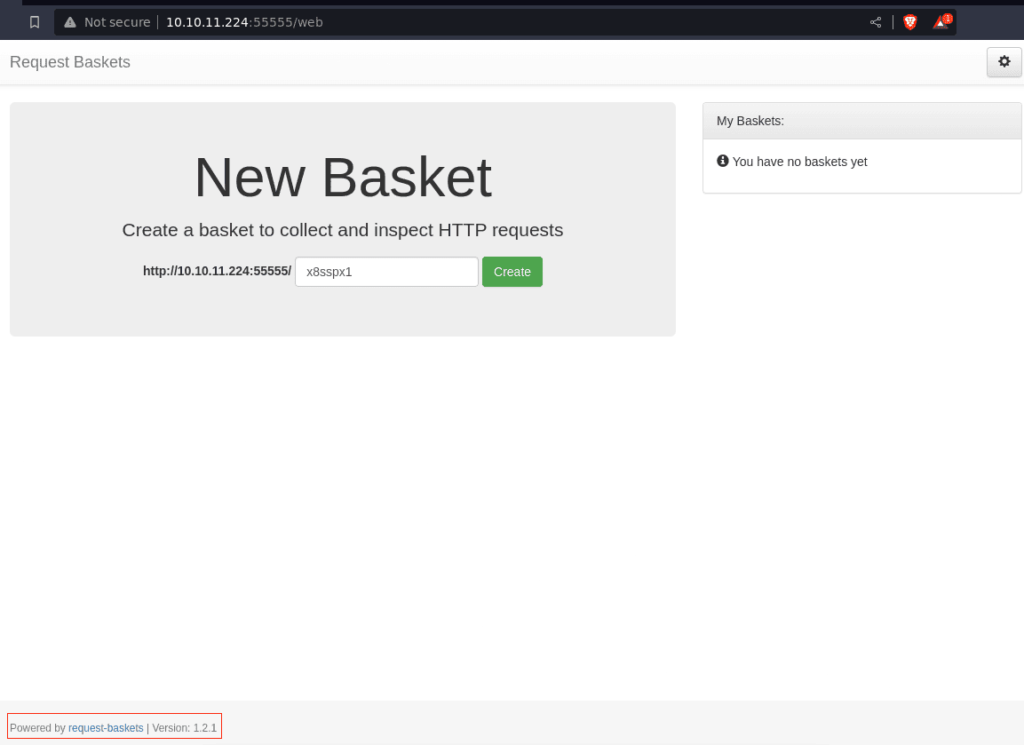Open the settings gear button
1024x745 pixels.
[1004, 62]
